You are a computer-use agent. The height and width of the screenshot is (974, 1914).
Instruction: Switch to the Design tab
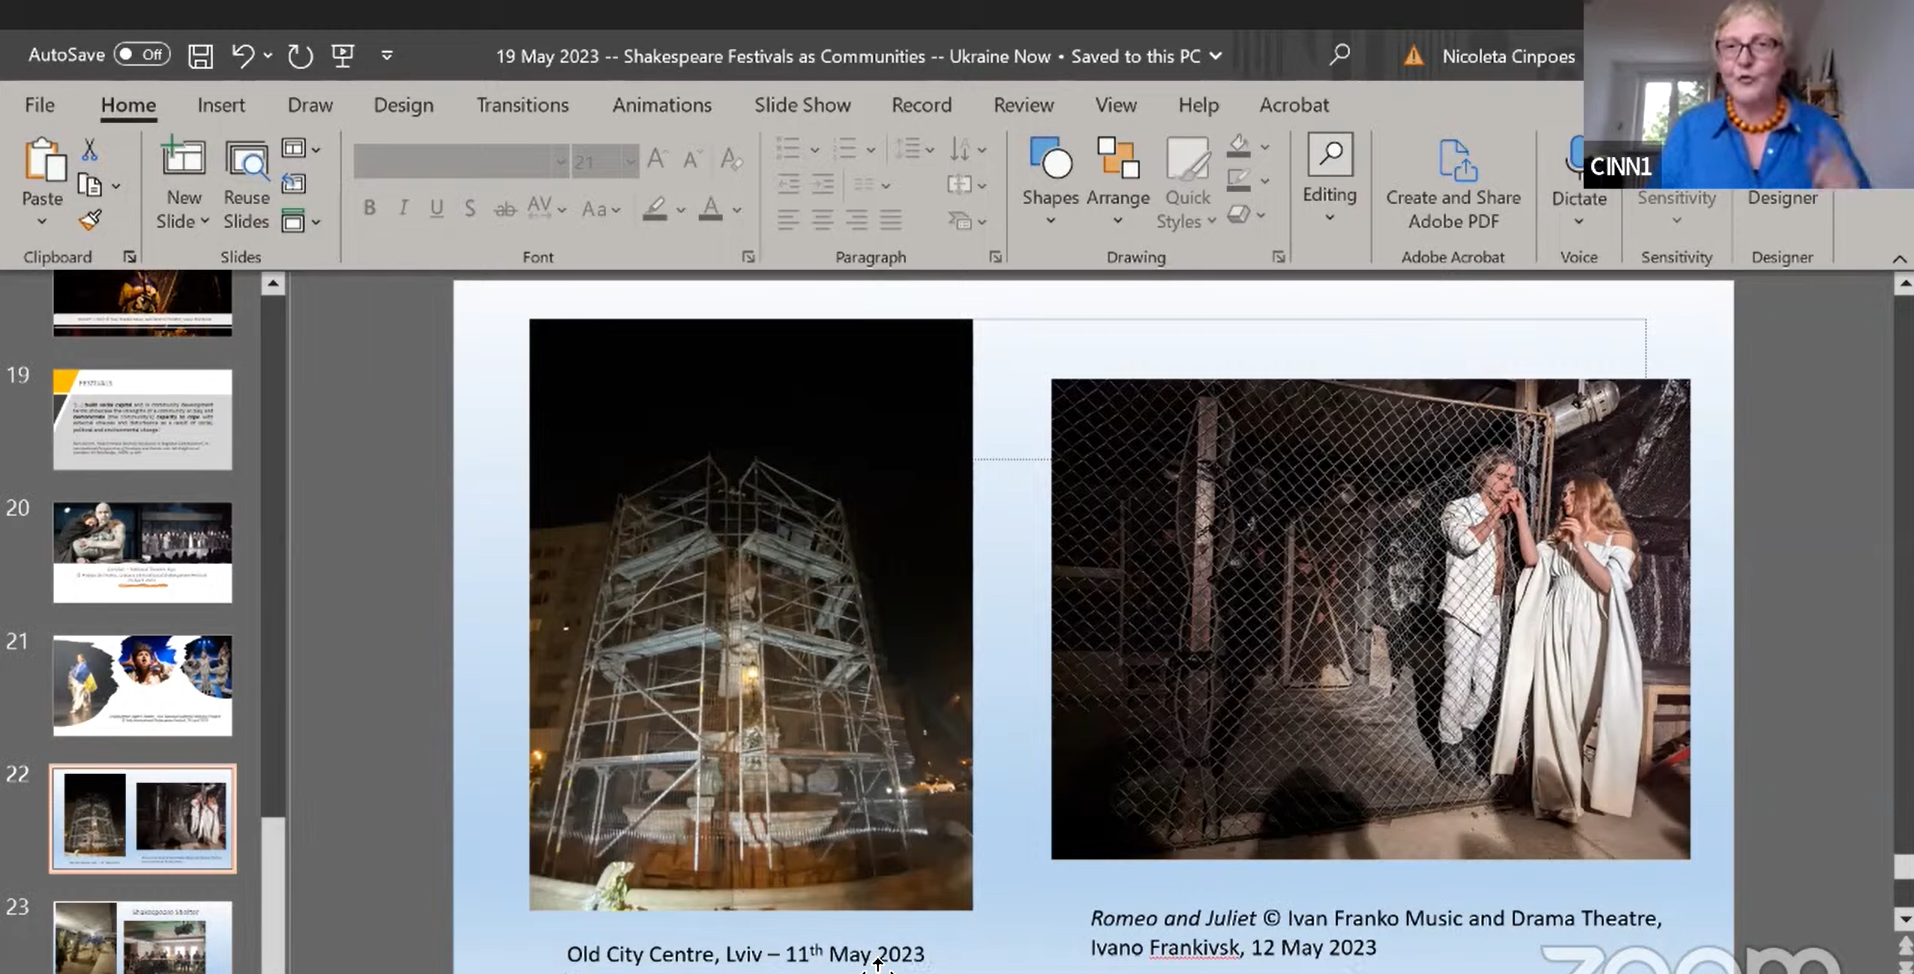click(x=403, y=105)
